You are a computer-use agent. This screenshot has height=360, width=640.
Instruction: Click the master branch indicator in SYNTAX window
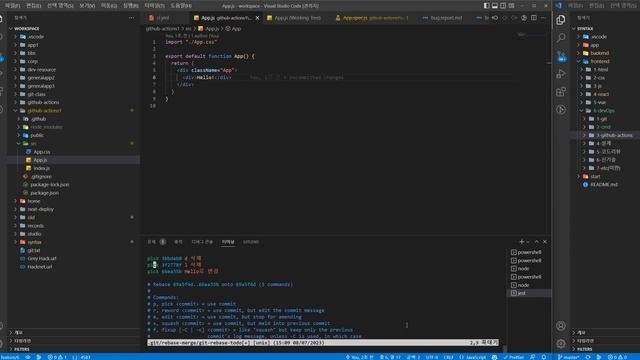(x=569, y=357)
